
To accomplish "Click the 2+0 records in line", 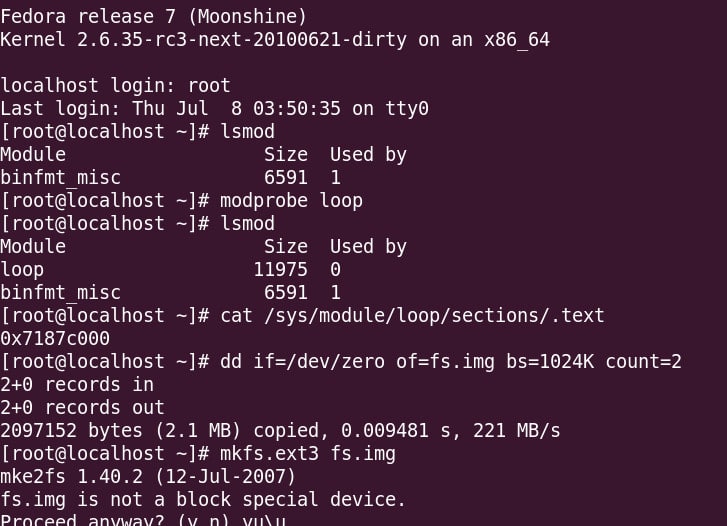I will 77,385.
